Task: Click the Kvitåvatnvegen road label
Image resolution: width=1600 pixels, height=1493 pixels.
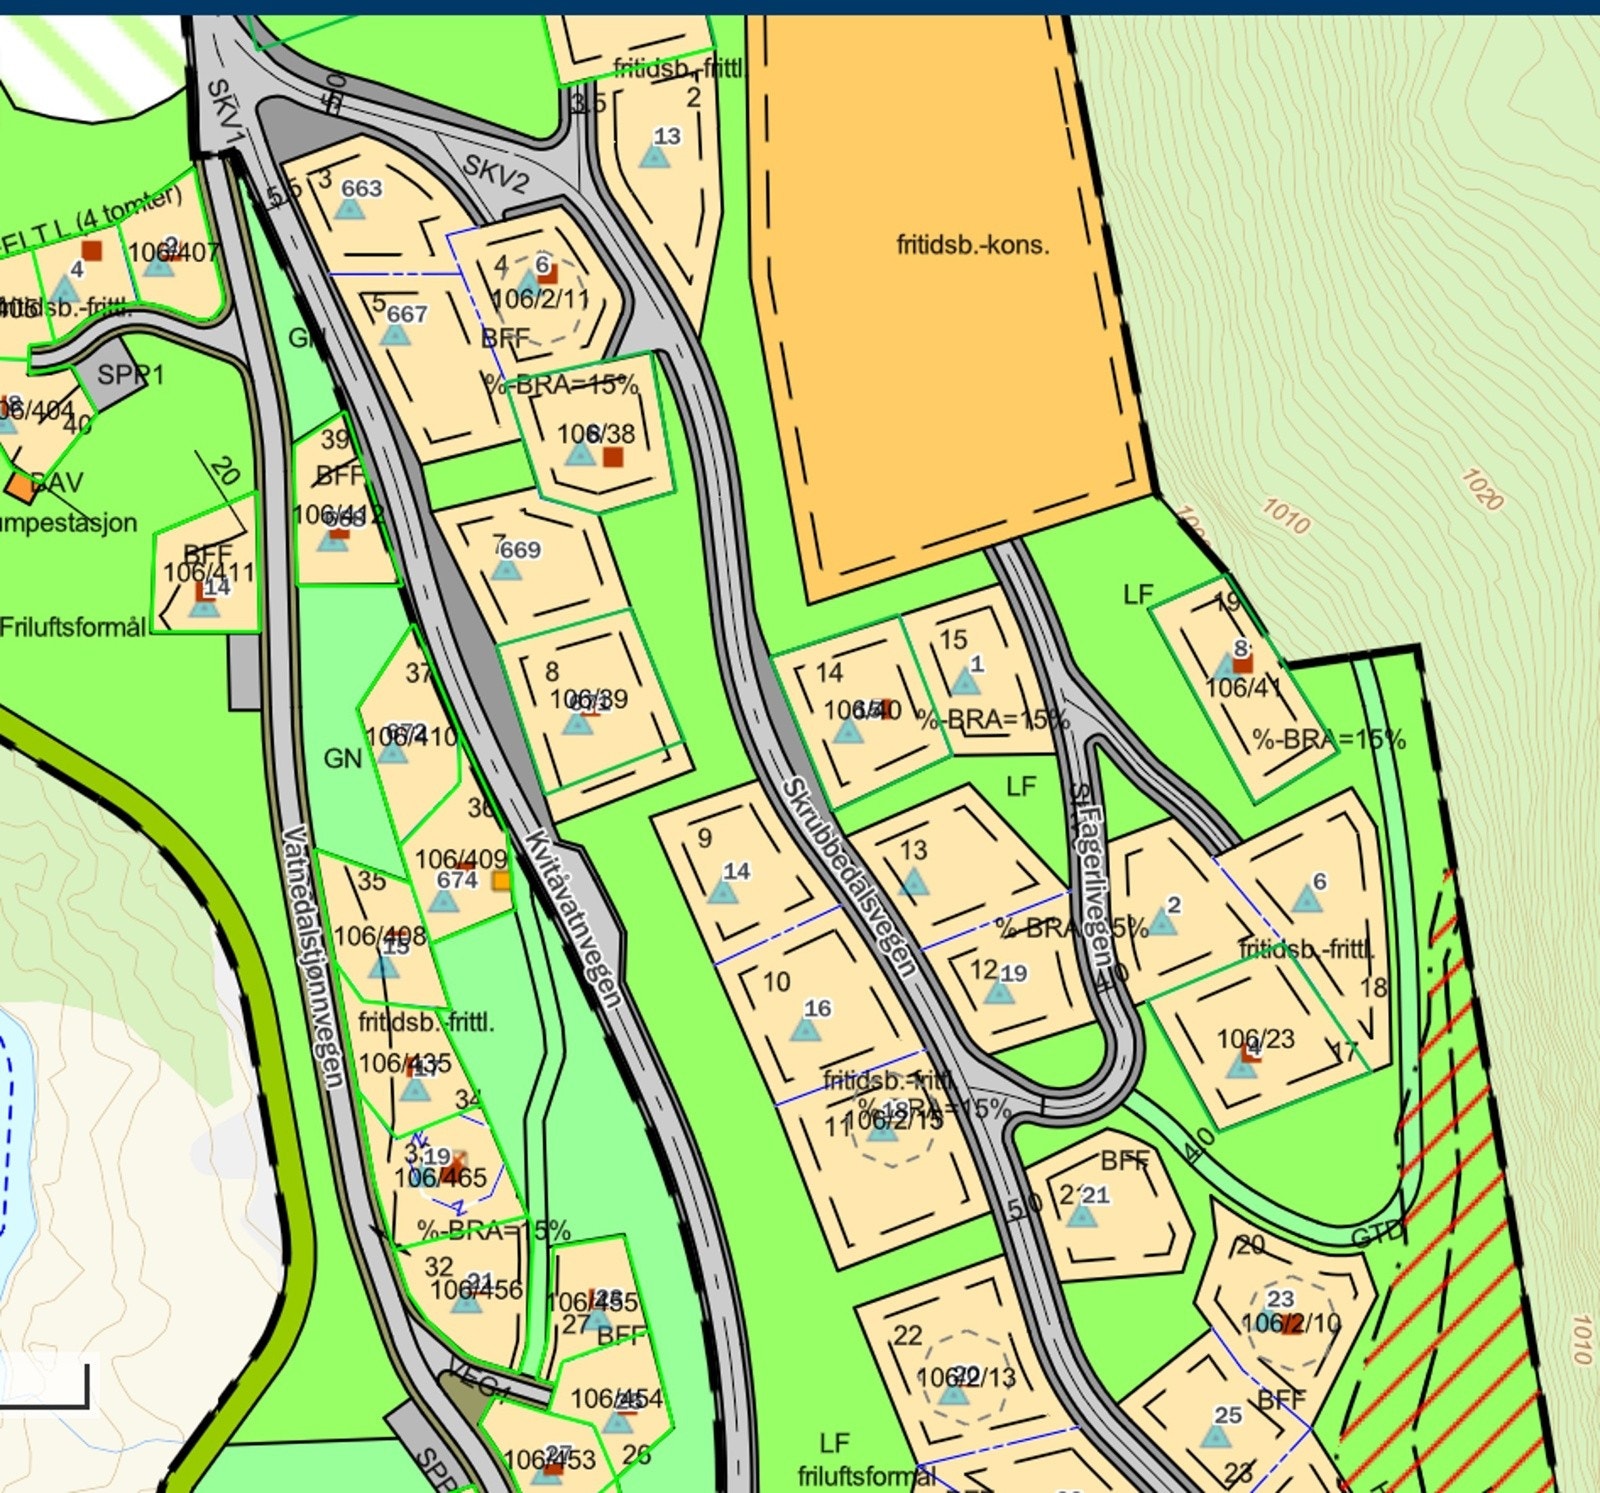Action: click(575, 918)
